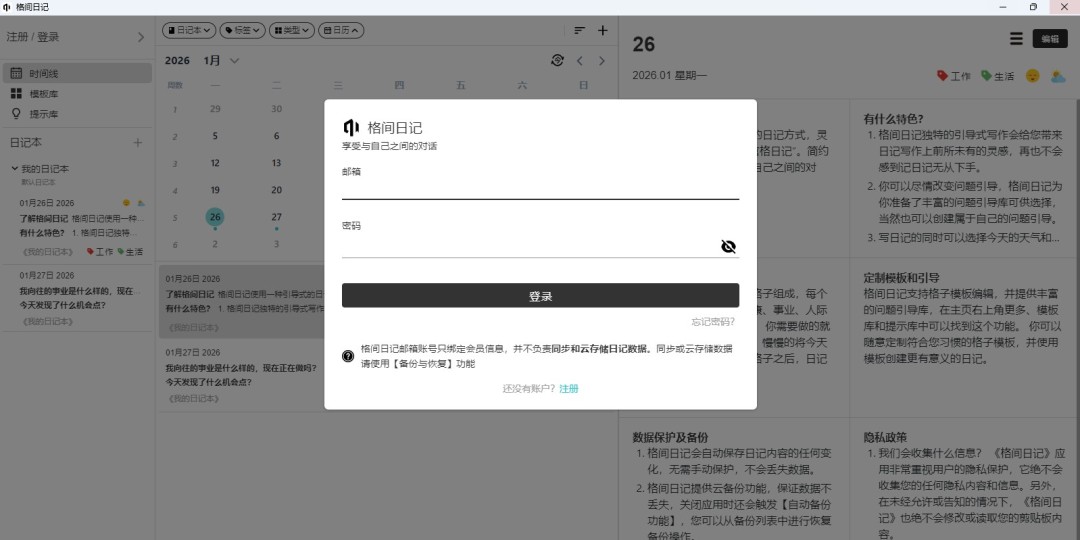Click the mood emoji icon in header
The height and width of the screenshot is (540, 1080).
point(1032,76)
